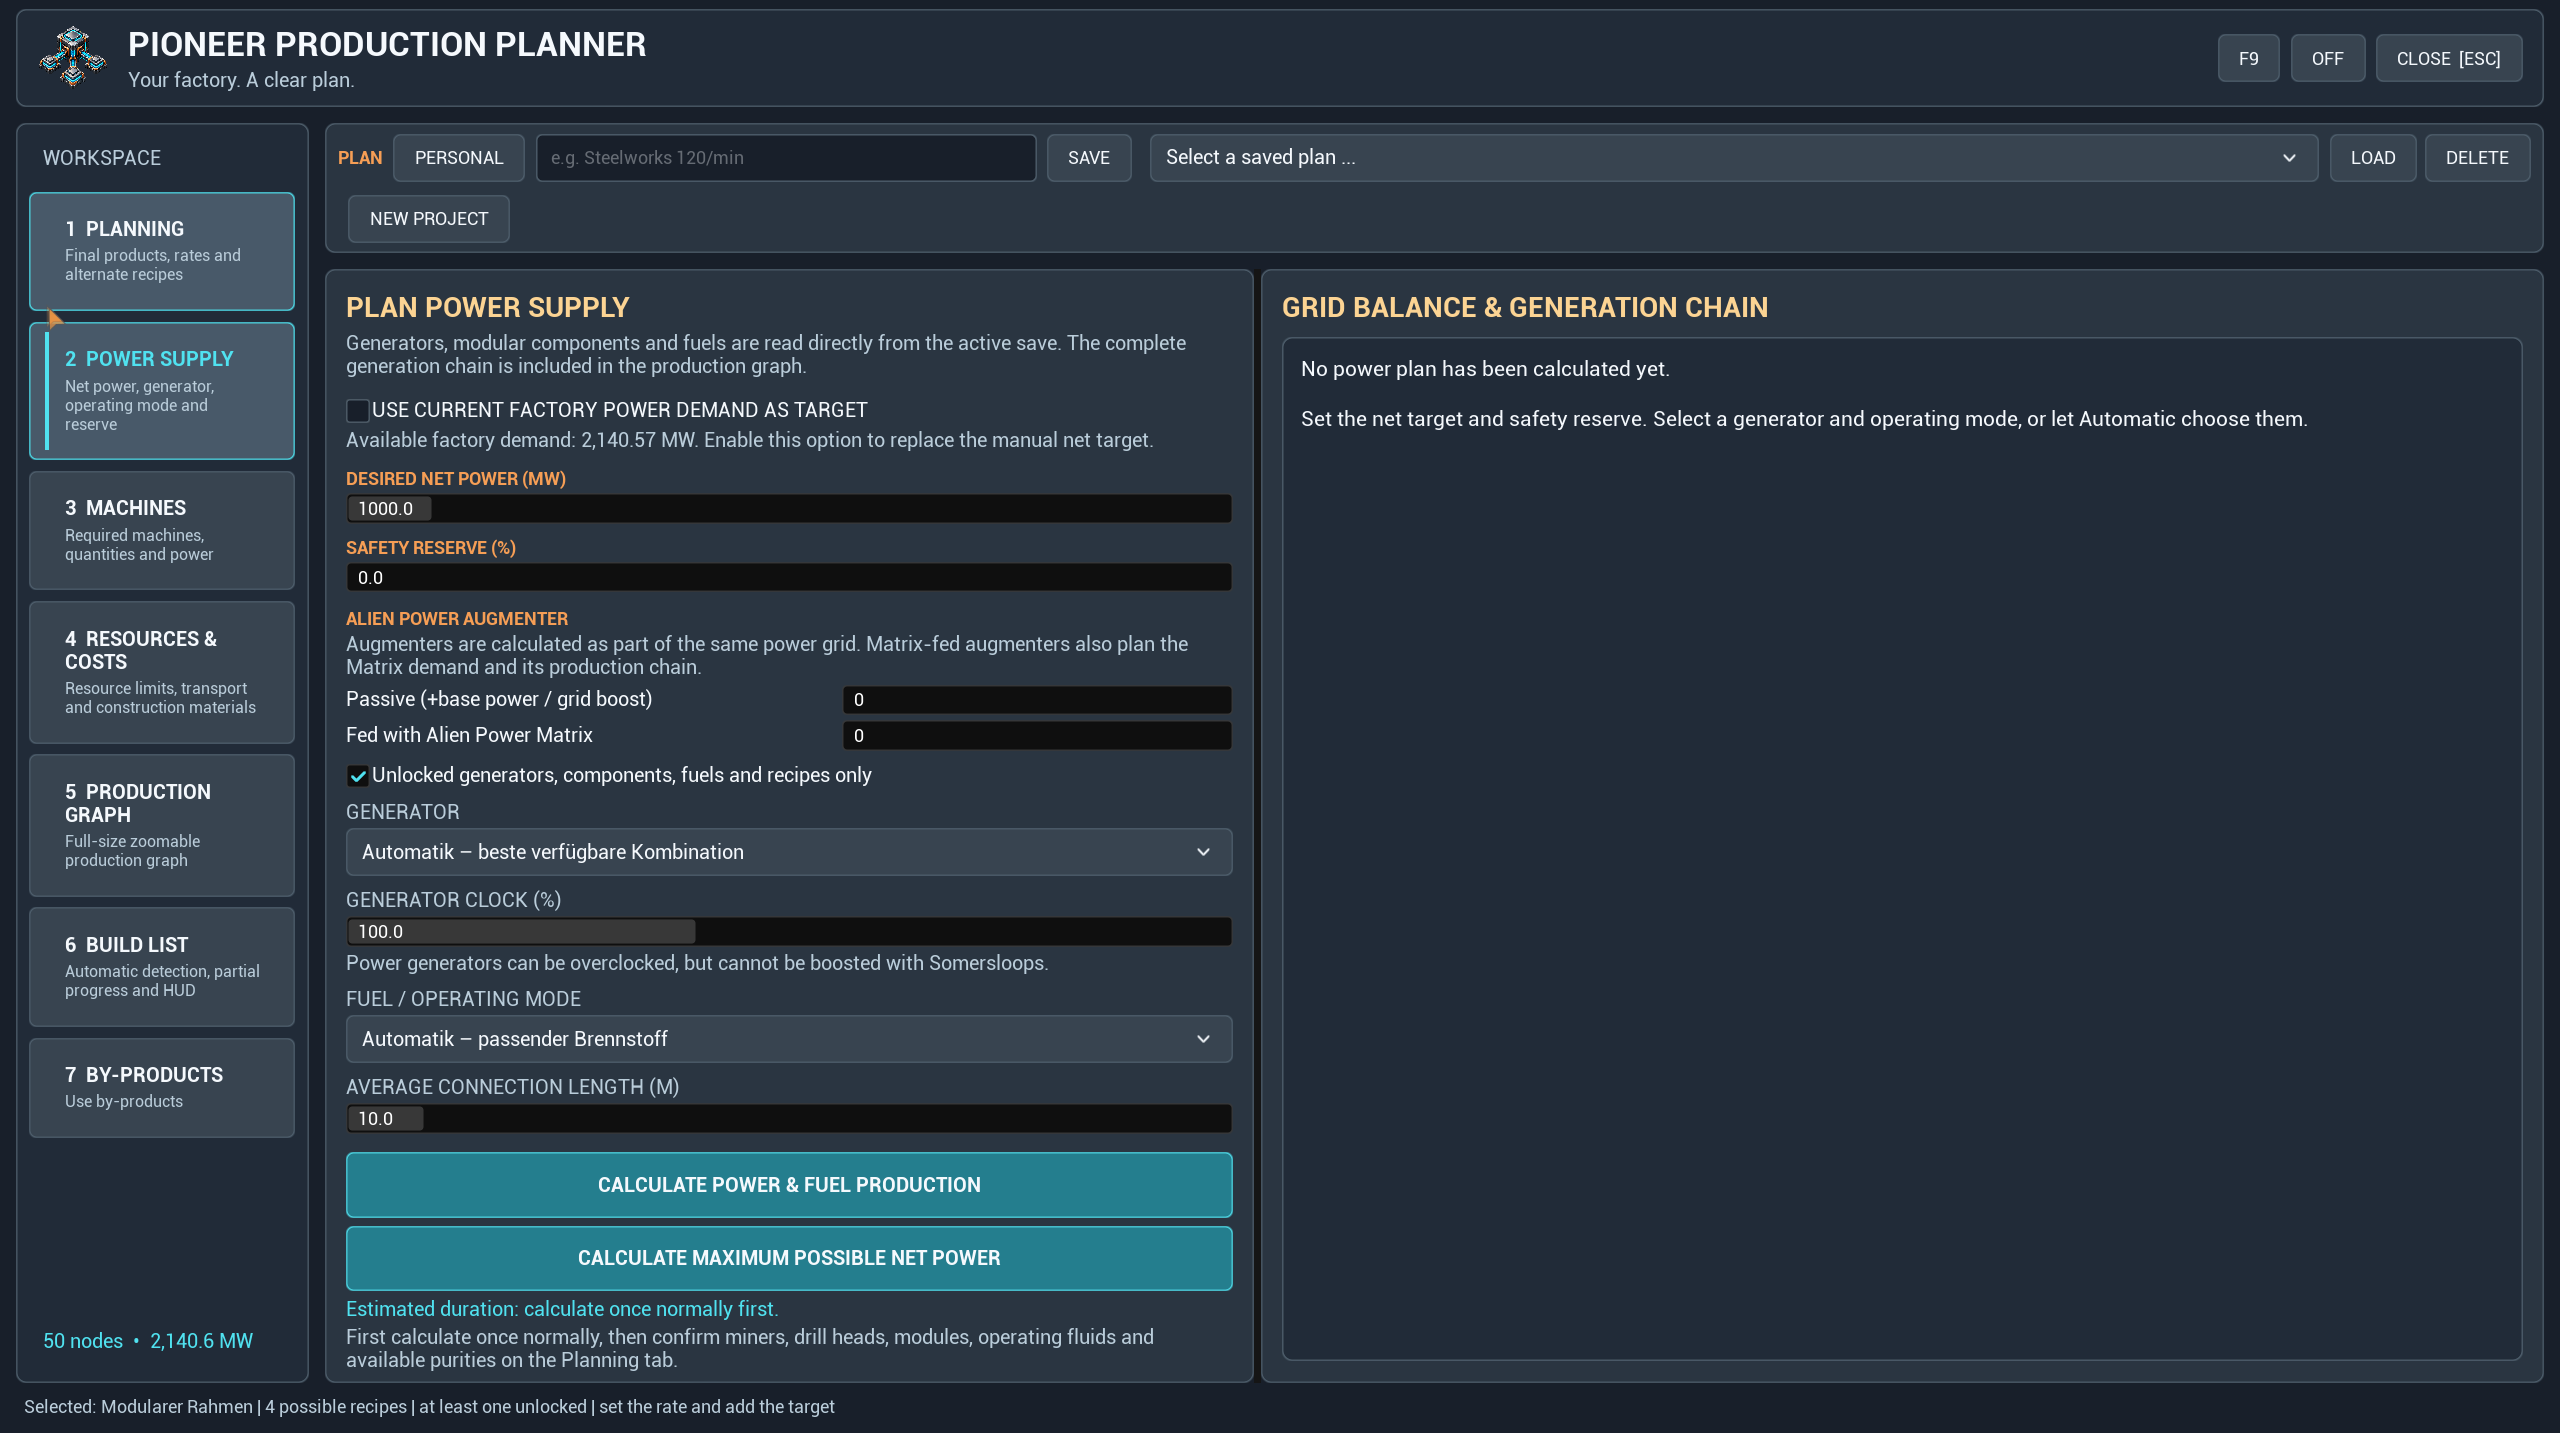
Task: Click the SAVE plan button
Action: click(1089, 157)
